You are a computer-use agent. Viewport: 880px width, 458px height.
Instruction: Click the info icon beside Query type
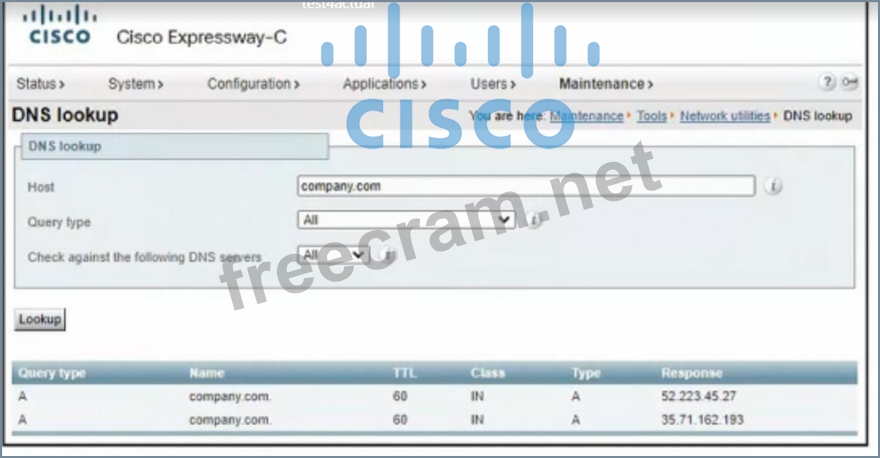coord(534,220)
